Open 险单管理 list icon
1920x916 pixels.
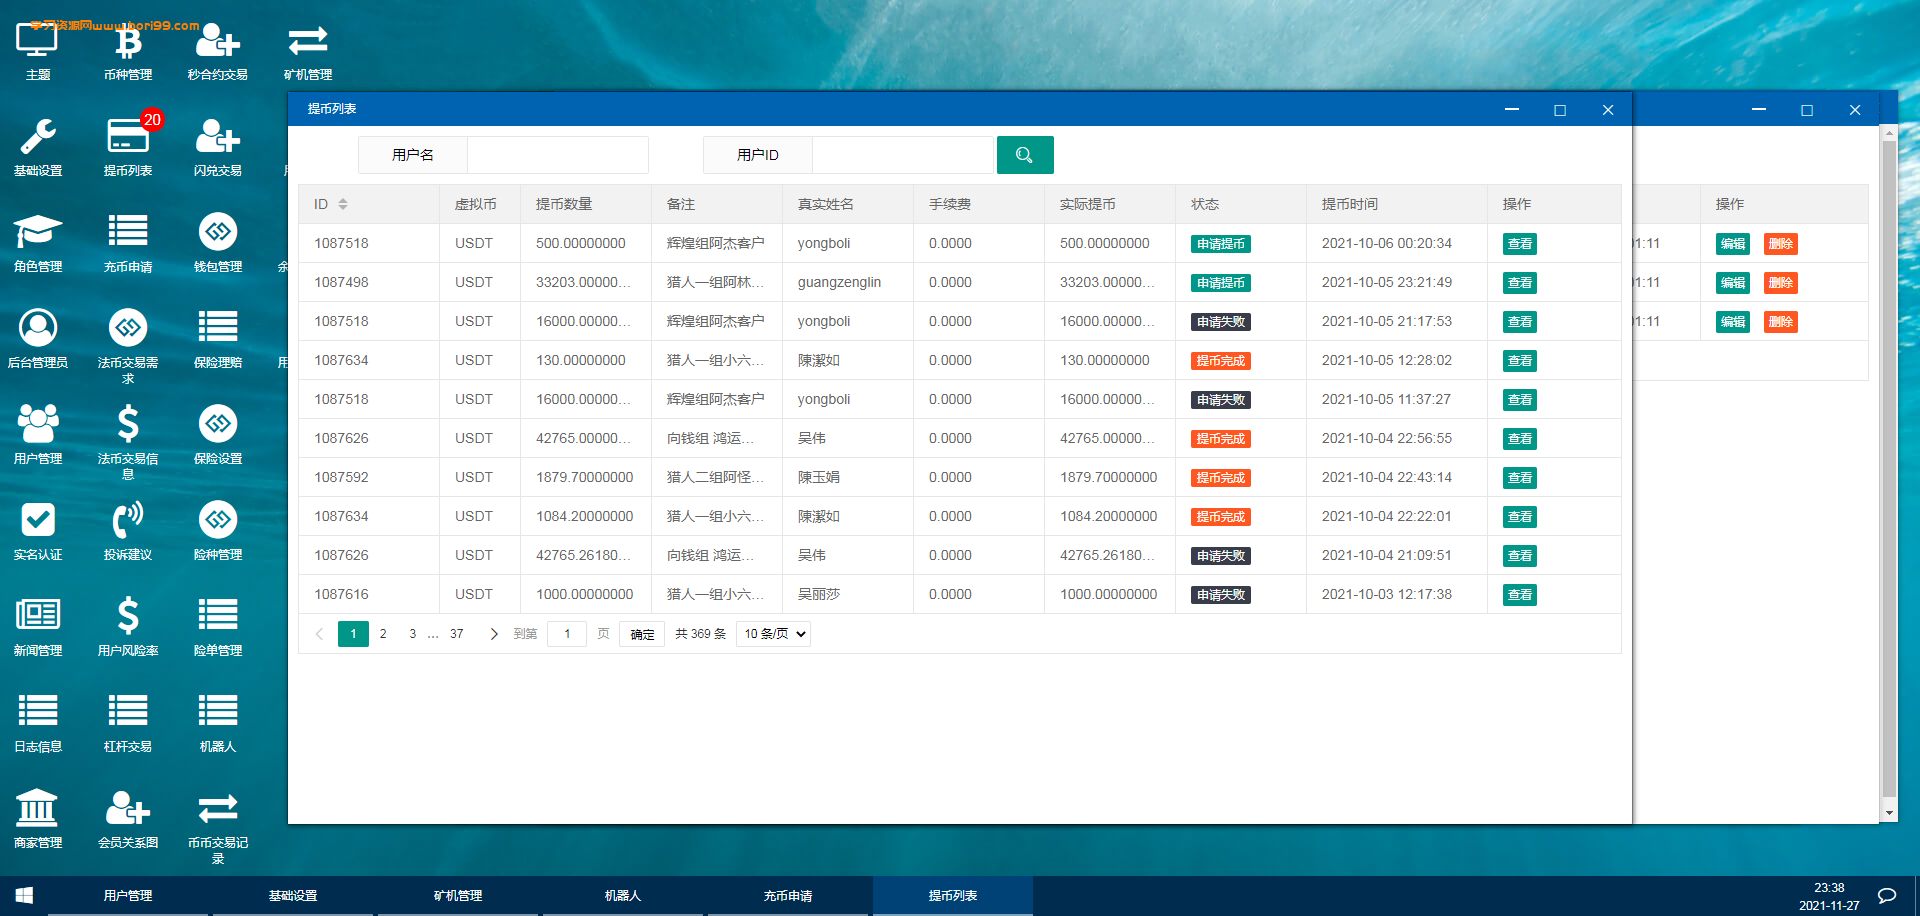tap(218, 626)
